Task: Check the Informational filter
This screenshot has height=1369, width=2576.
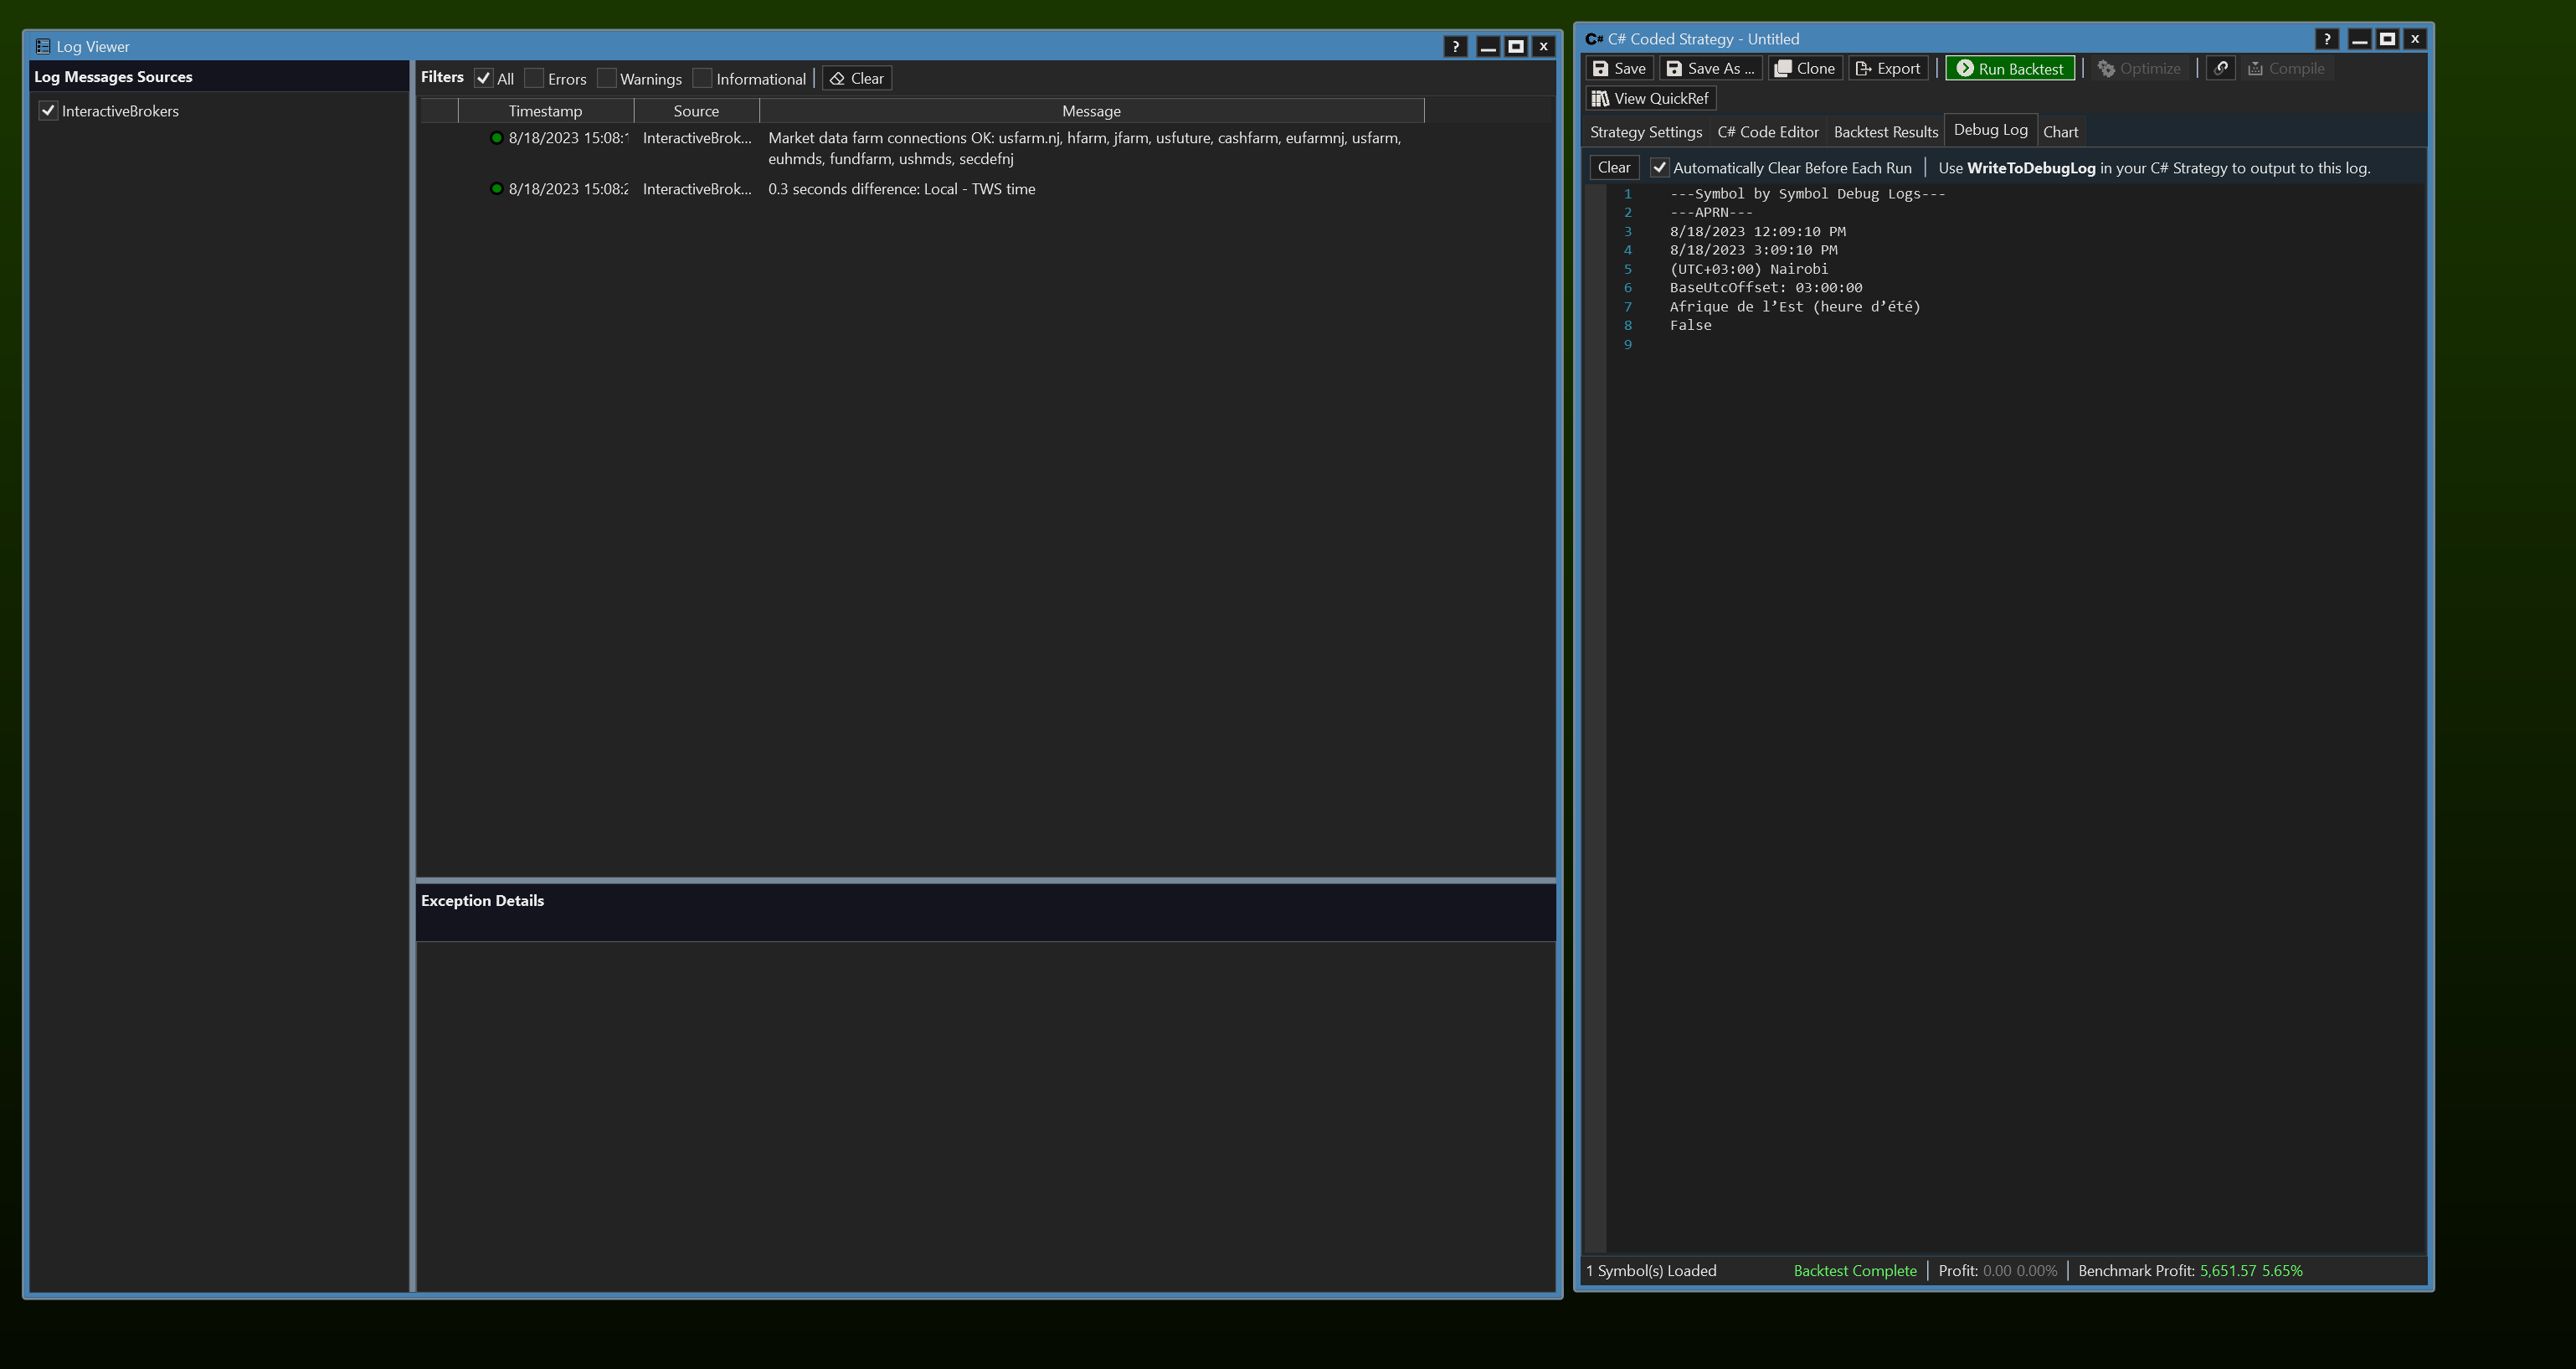Action: coord(702,78)
